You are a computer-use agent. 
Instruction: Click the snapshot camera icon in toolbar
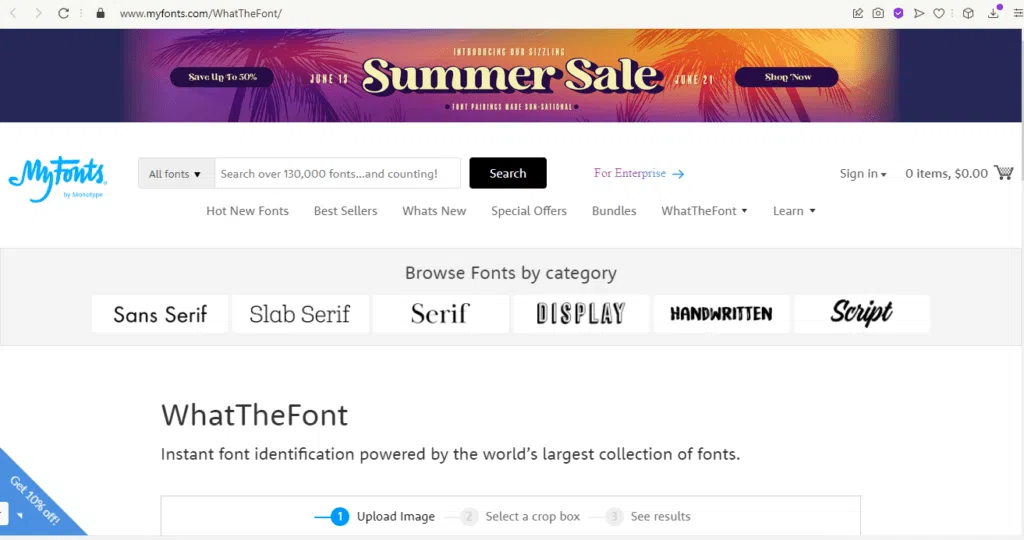pos(878,14)
